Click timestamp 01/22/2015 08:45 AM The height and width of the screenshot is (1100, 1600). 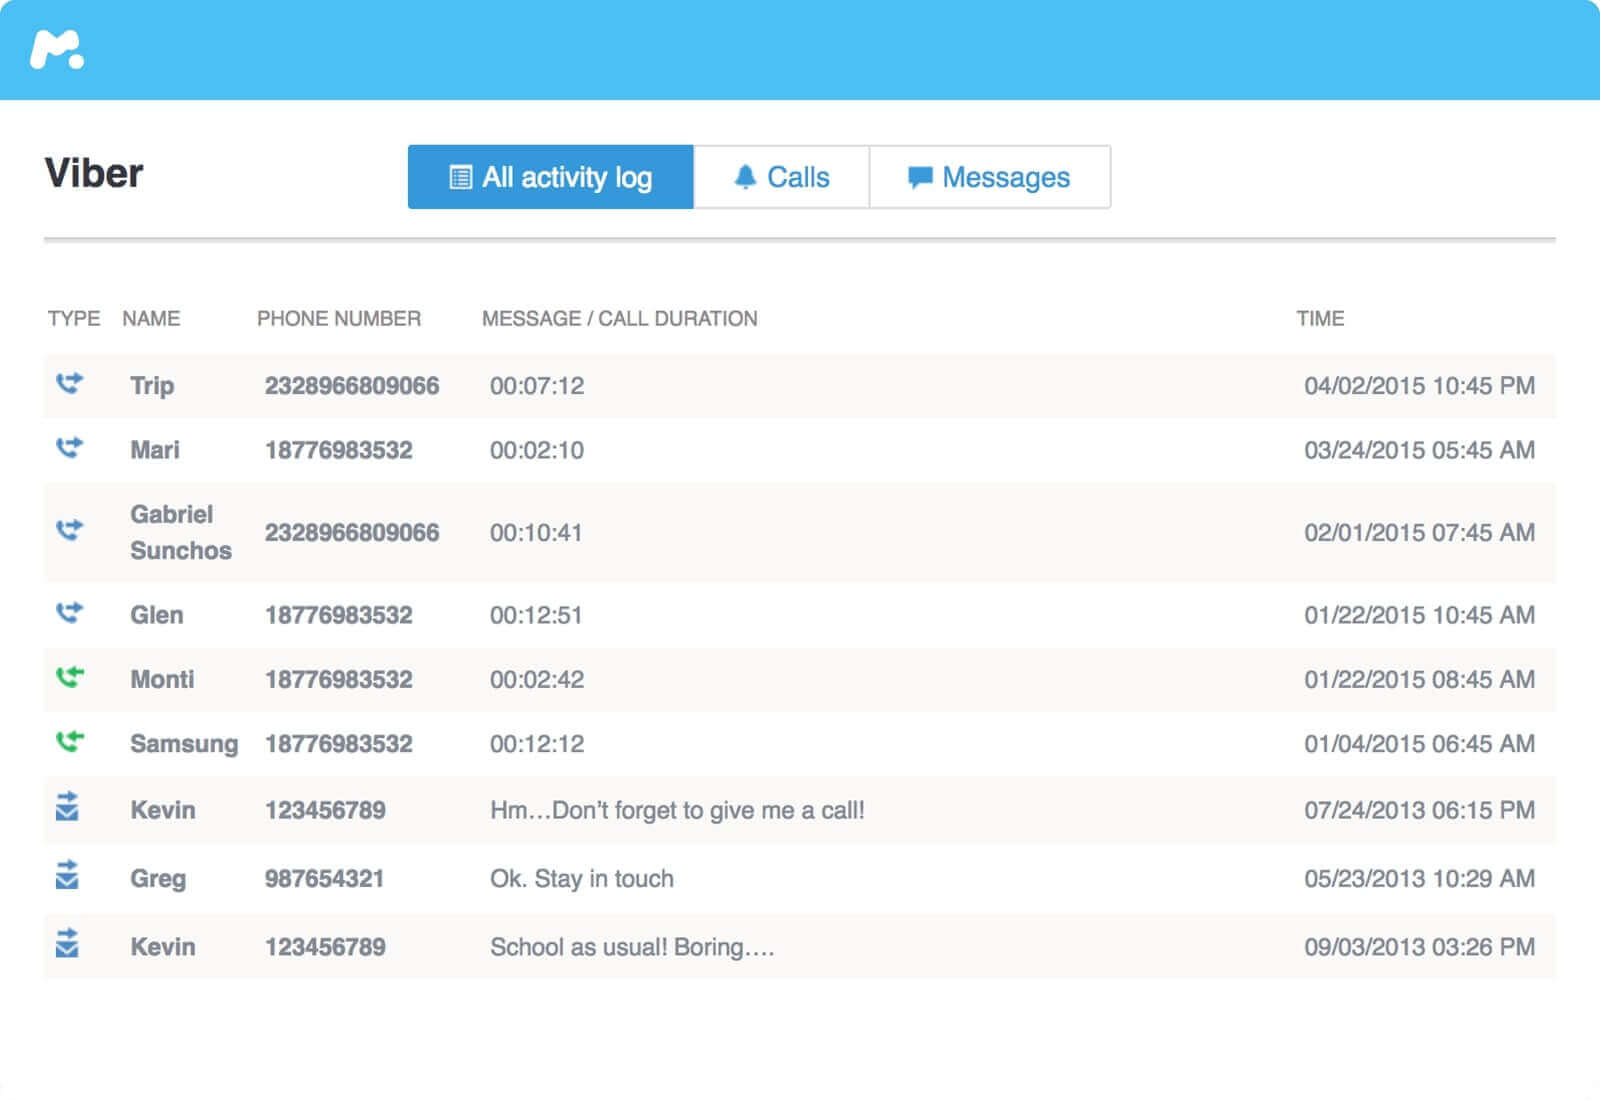coord(1420,679)
